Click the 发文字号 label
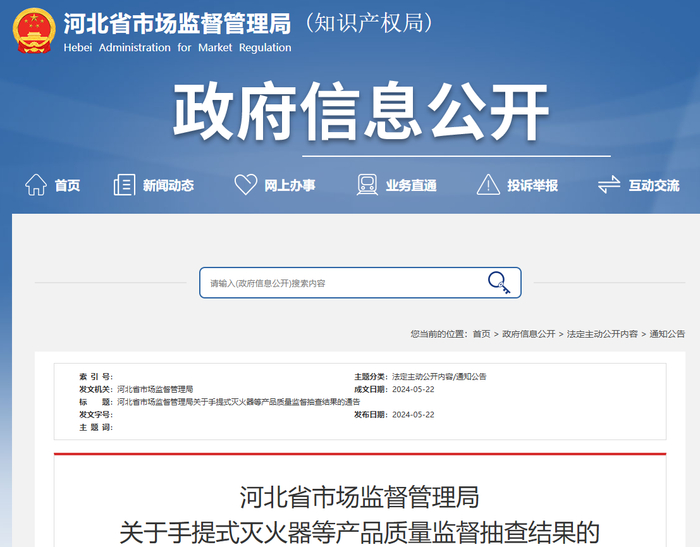Image resolution: width=700 pixels, height=547 pixels. (96, 415)
